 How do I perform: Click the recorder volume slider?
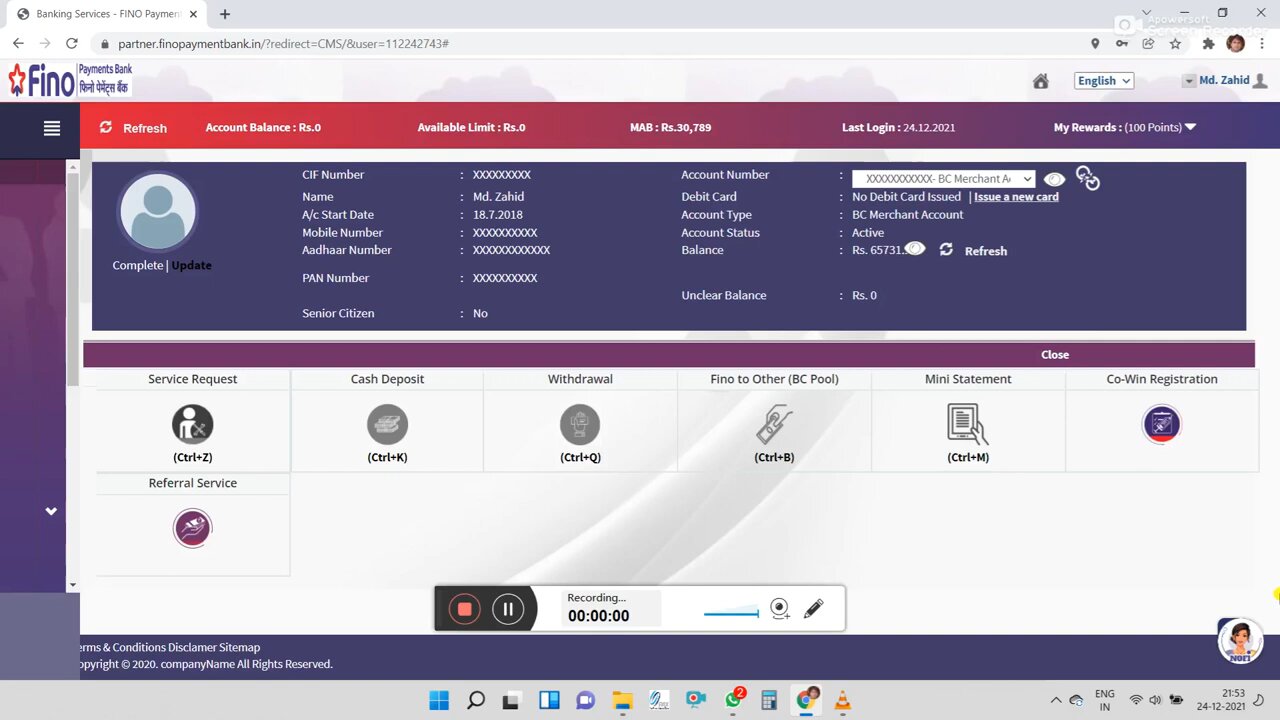(731, 613)
